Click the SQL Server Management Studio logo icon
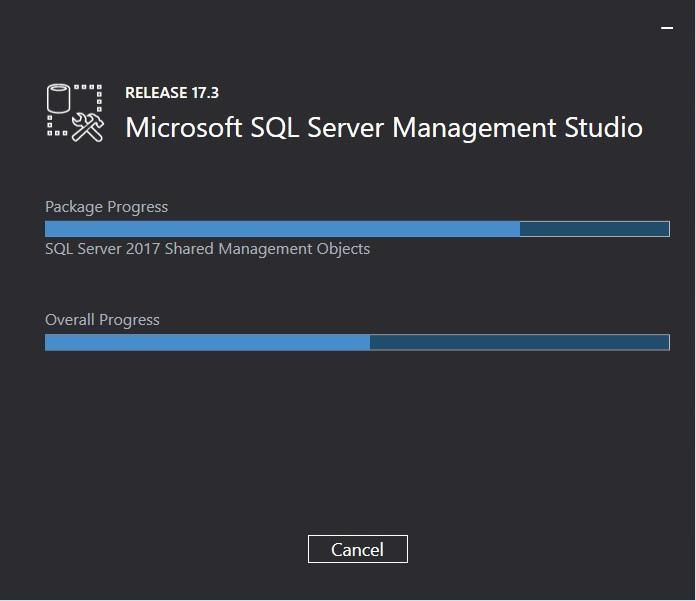696x601 pixels. 75,113
